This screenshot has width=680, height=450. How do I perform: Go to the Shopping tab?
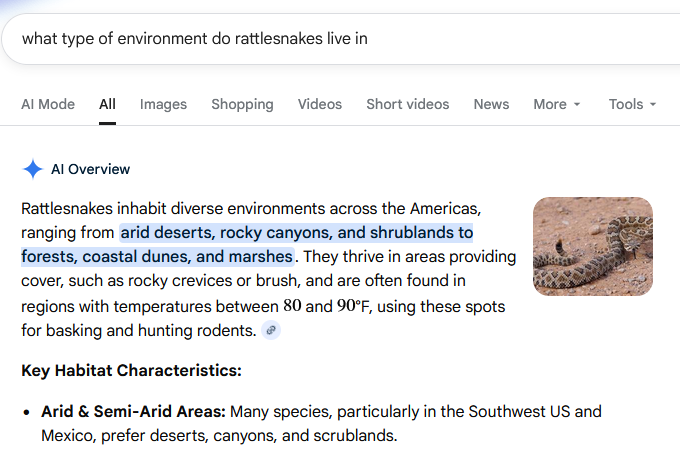(242, 104)
